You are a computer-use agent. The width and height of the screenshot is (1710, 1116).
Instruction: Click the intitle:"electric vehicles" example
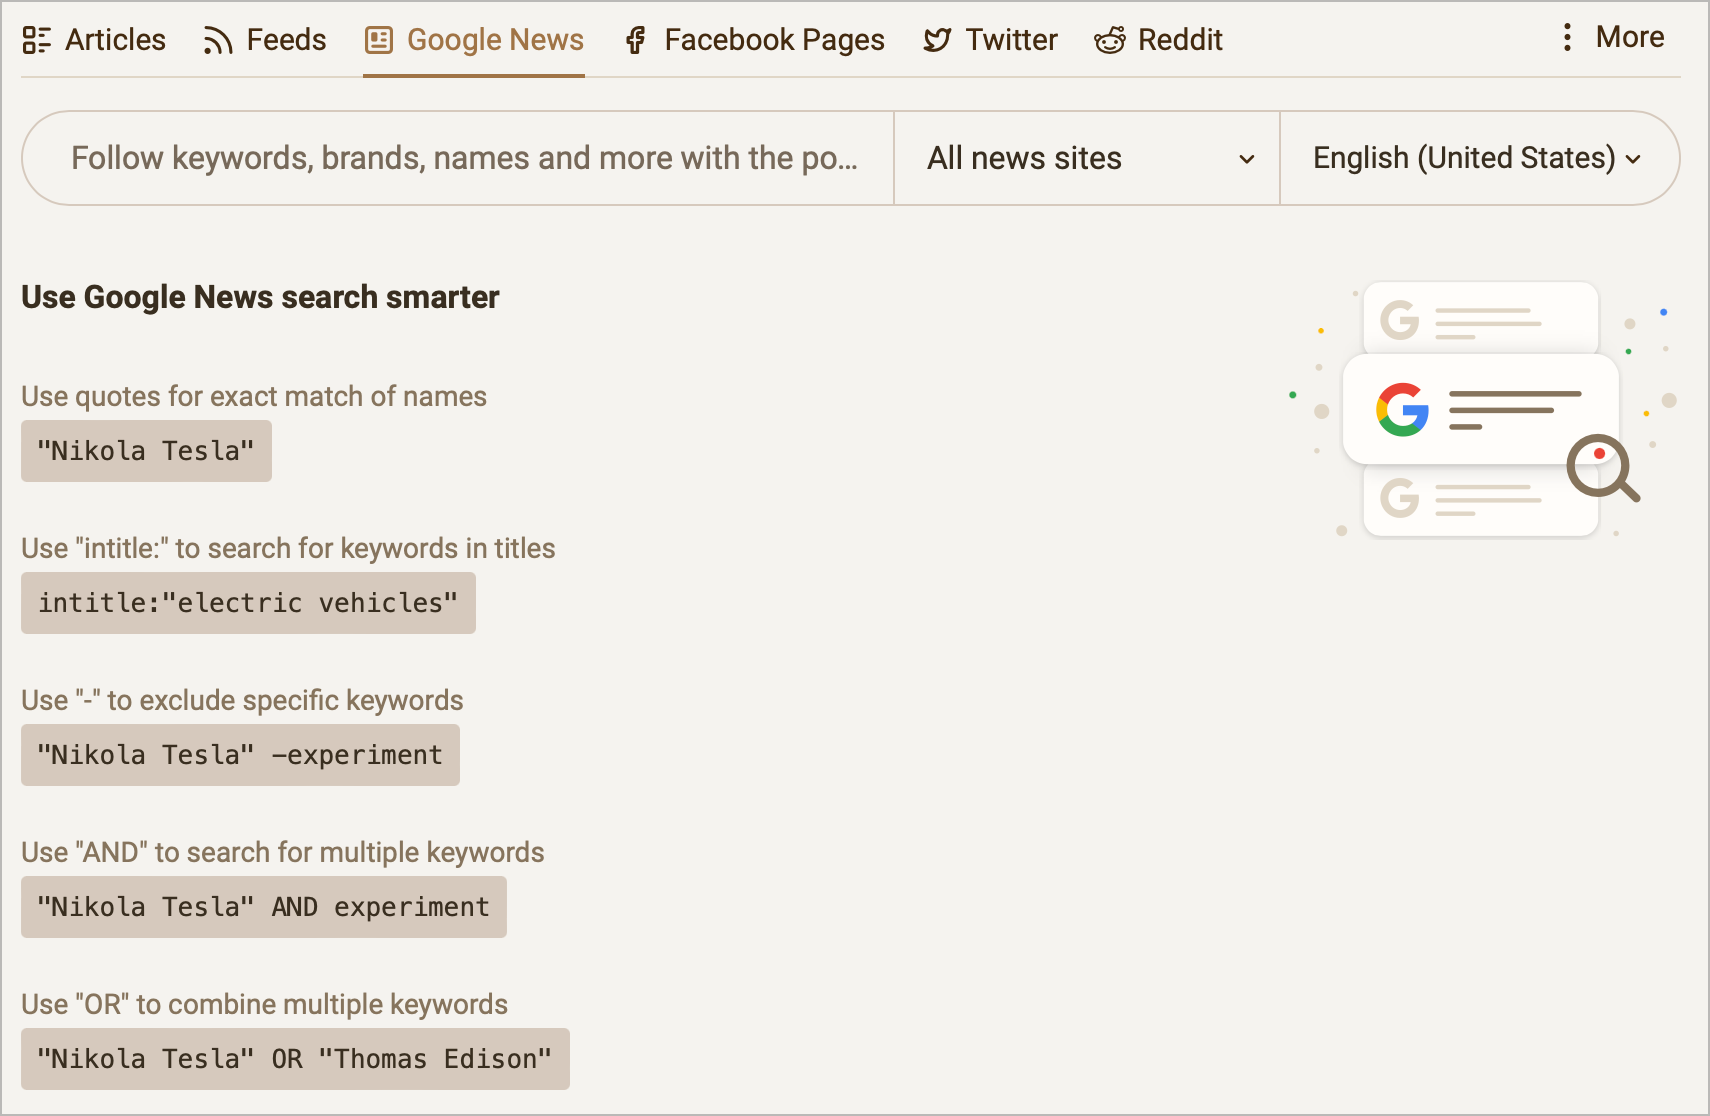tap(247, 602)
